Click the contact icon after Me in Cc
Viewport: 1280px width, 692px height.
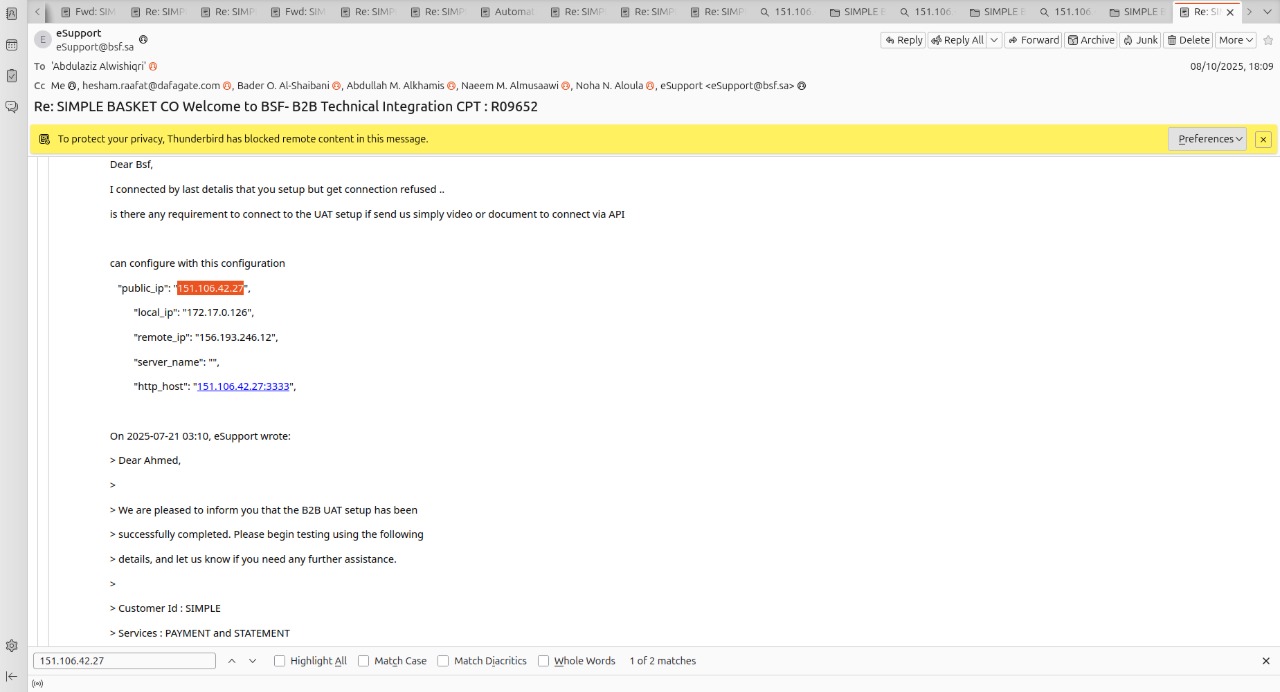point(73,86)
